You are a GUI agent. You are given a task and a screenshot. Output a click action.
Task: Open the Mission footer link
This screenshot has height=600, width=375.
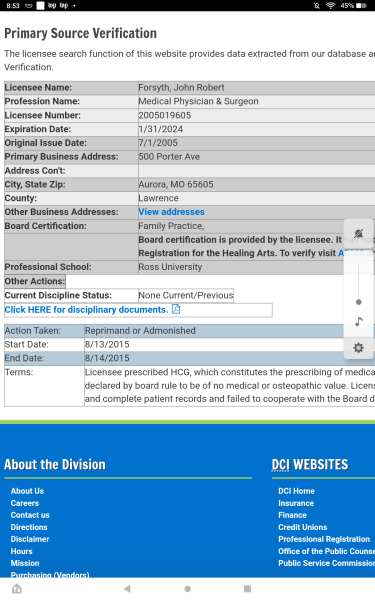tap(25, 563)
